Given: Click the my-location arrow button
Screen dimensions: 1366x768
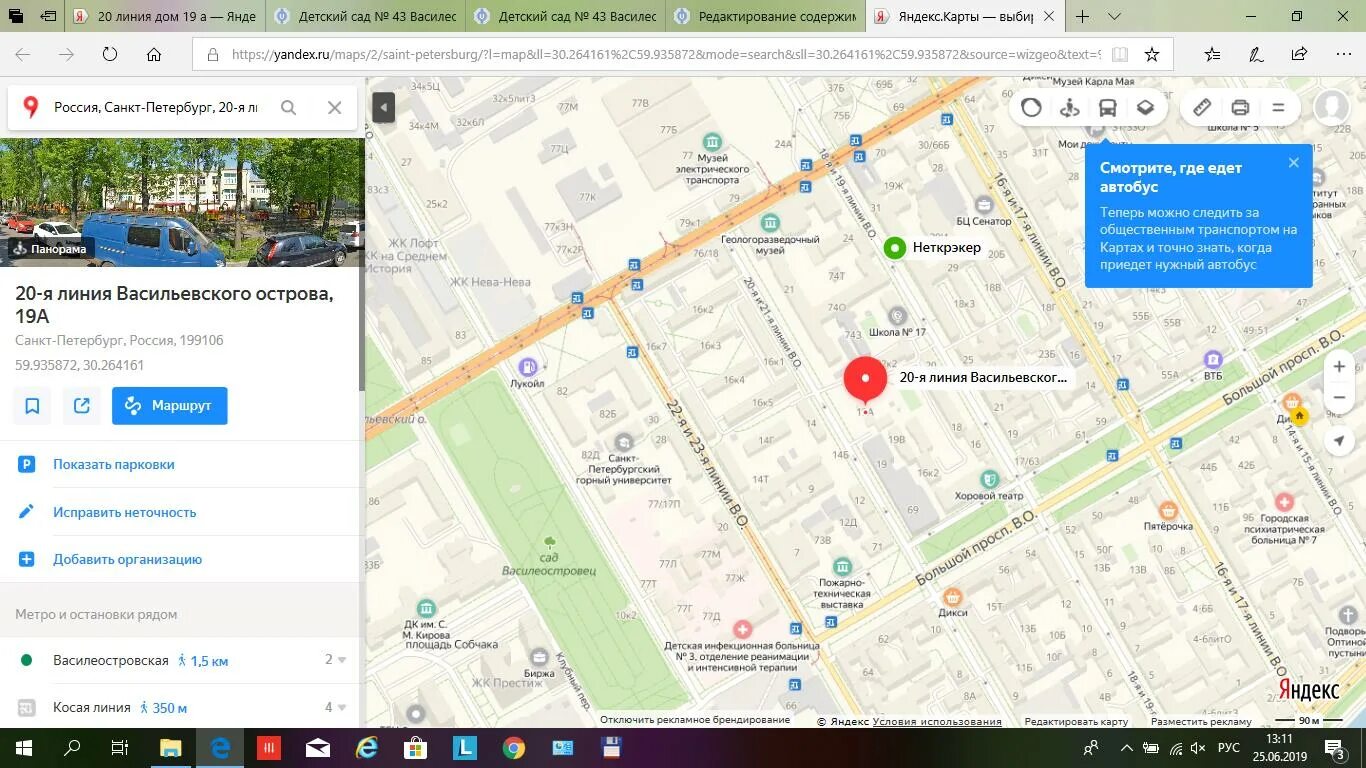Looking at the screenshot, I should pyautogui.click(x=1339, y=440).
